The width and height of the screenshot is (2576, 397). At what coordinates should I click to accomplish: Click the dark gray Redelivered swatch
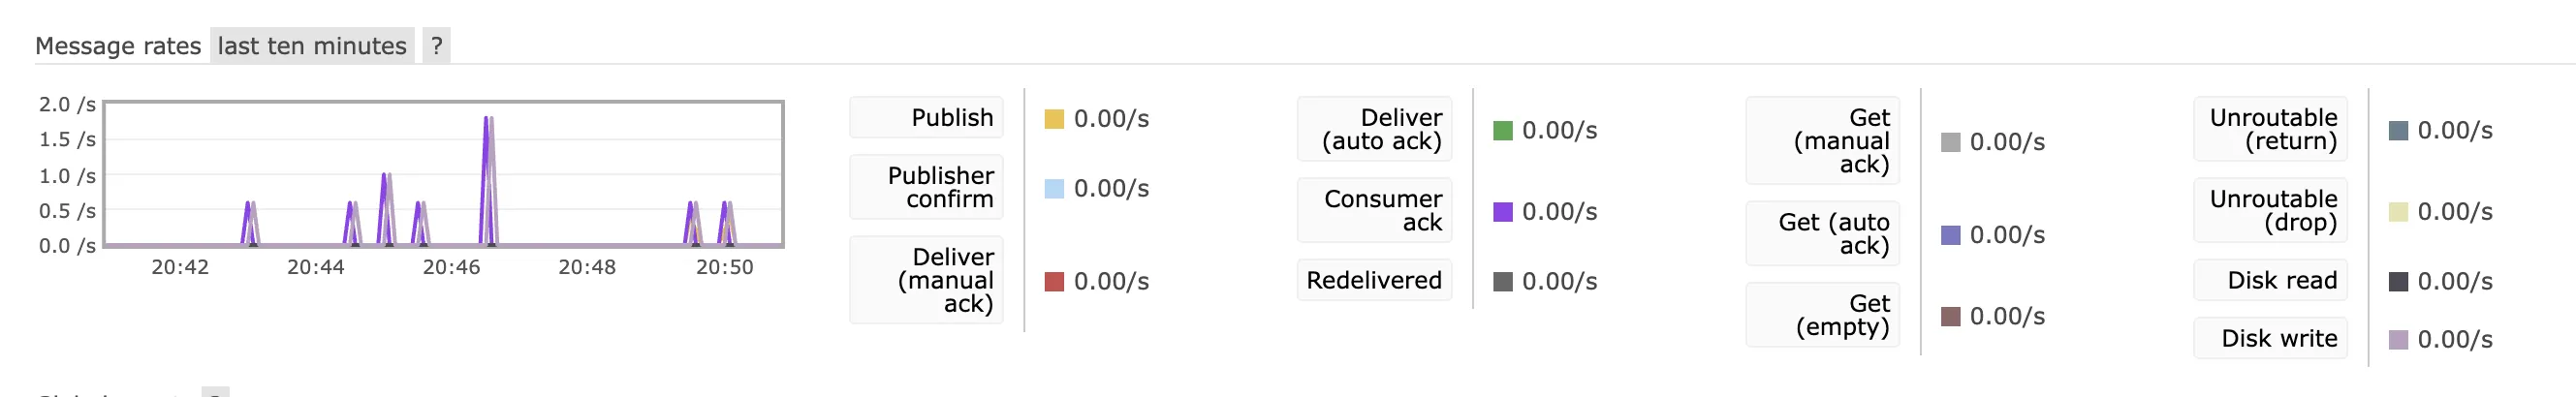pyautogui.click(x=1502, y=282)
